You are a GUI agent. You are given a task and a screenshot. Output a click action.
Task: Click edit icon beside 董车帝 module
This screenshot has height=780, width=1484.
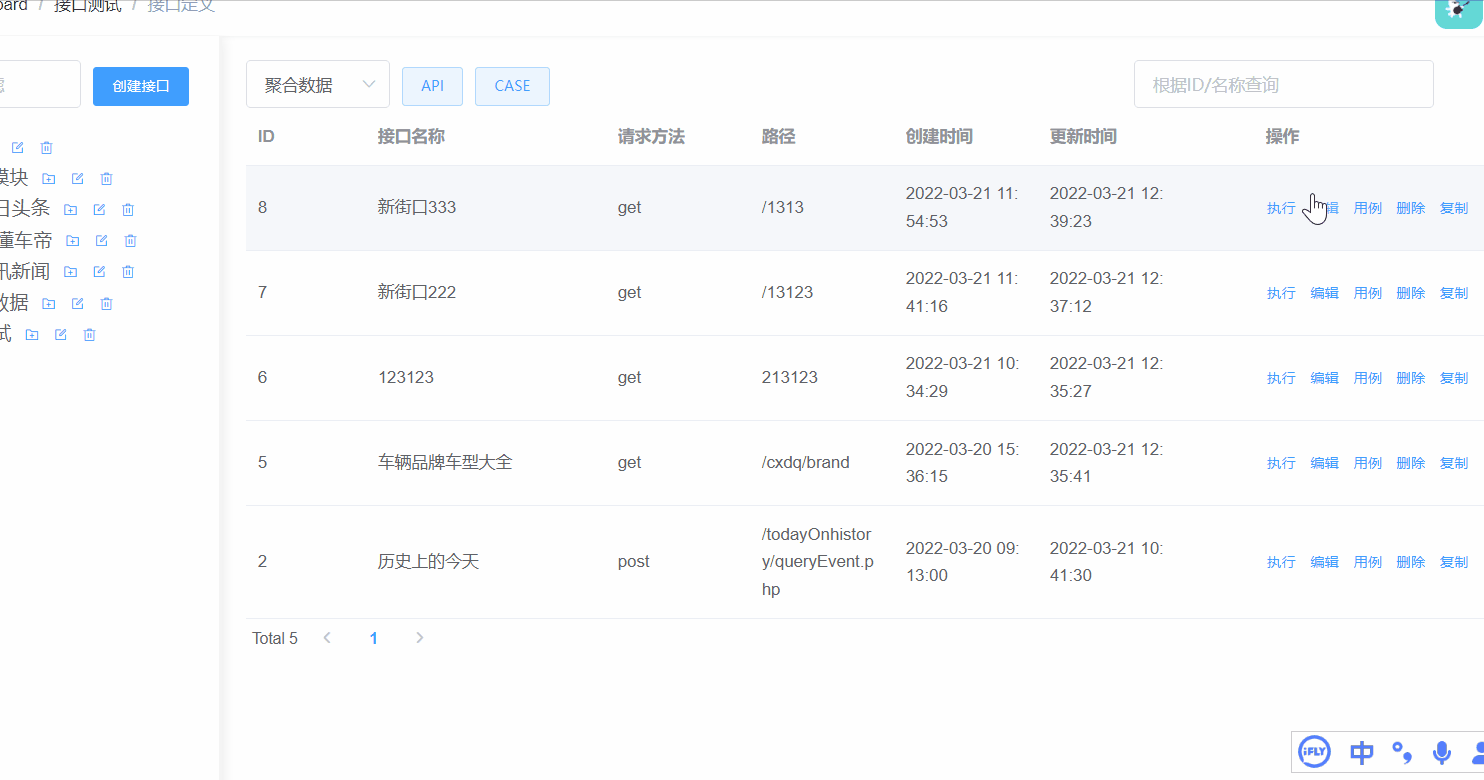[101, 241]
